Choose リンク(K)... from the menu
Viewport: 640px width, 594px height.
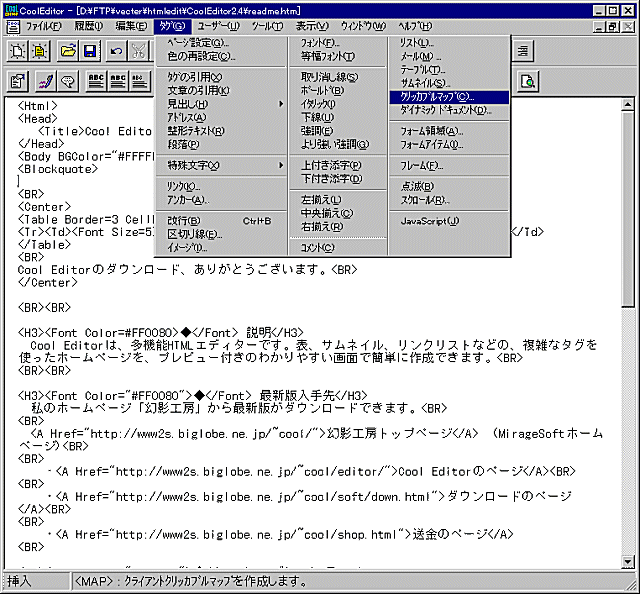[221, 187]
